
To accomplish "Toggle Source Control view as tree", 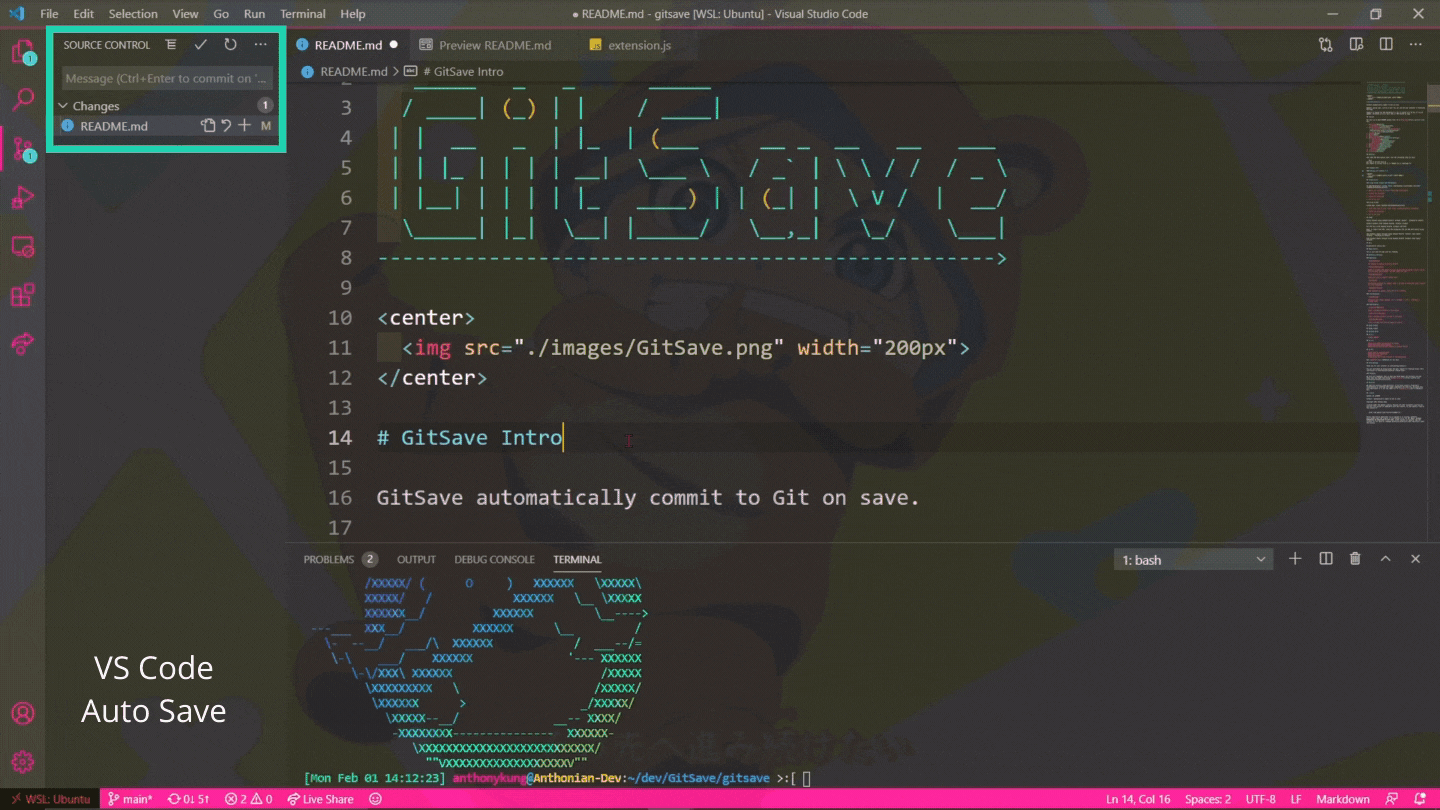I will 171,45.
